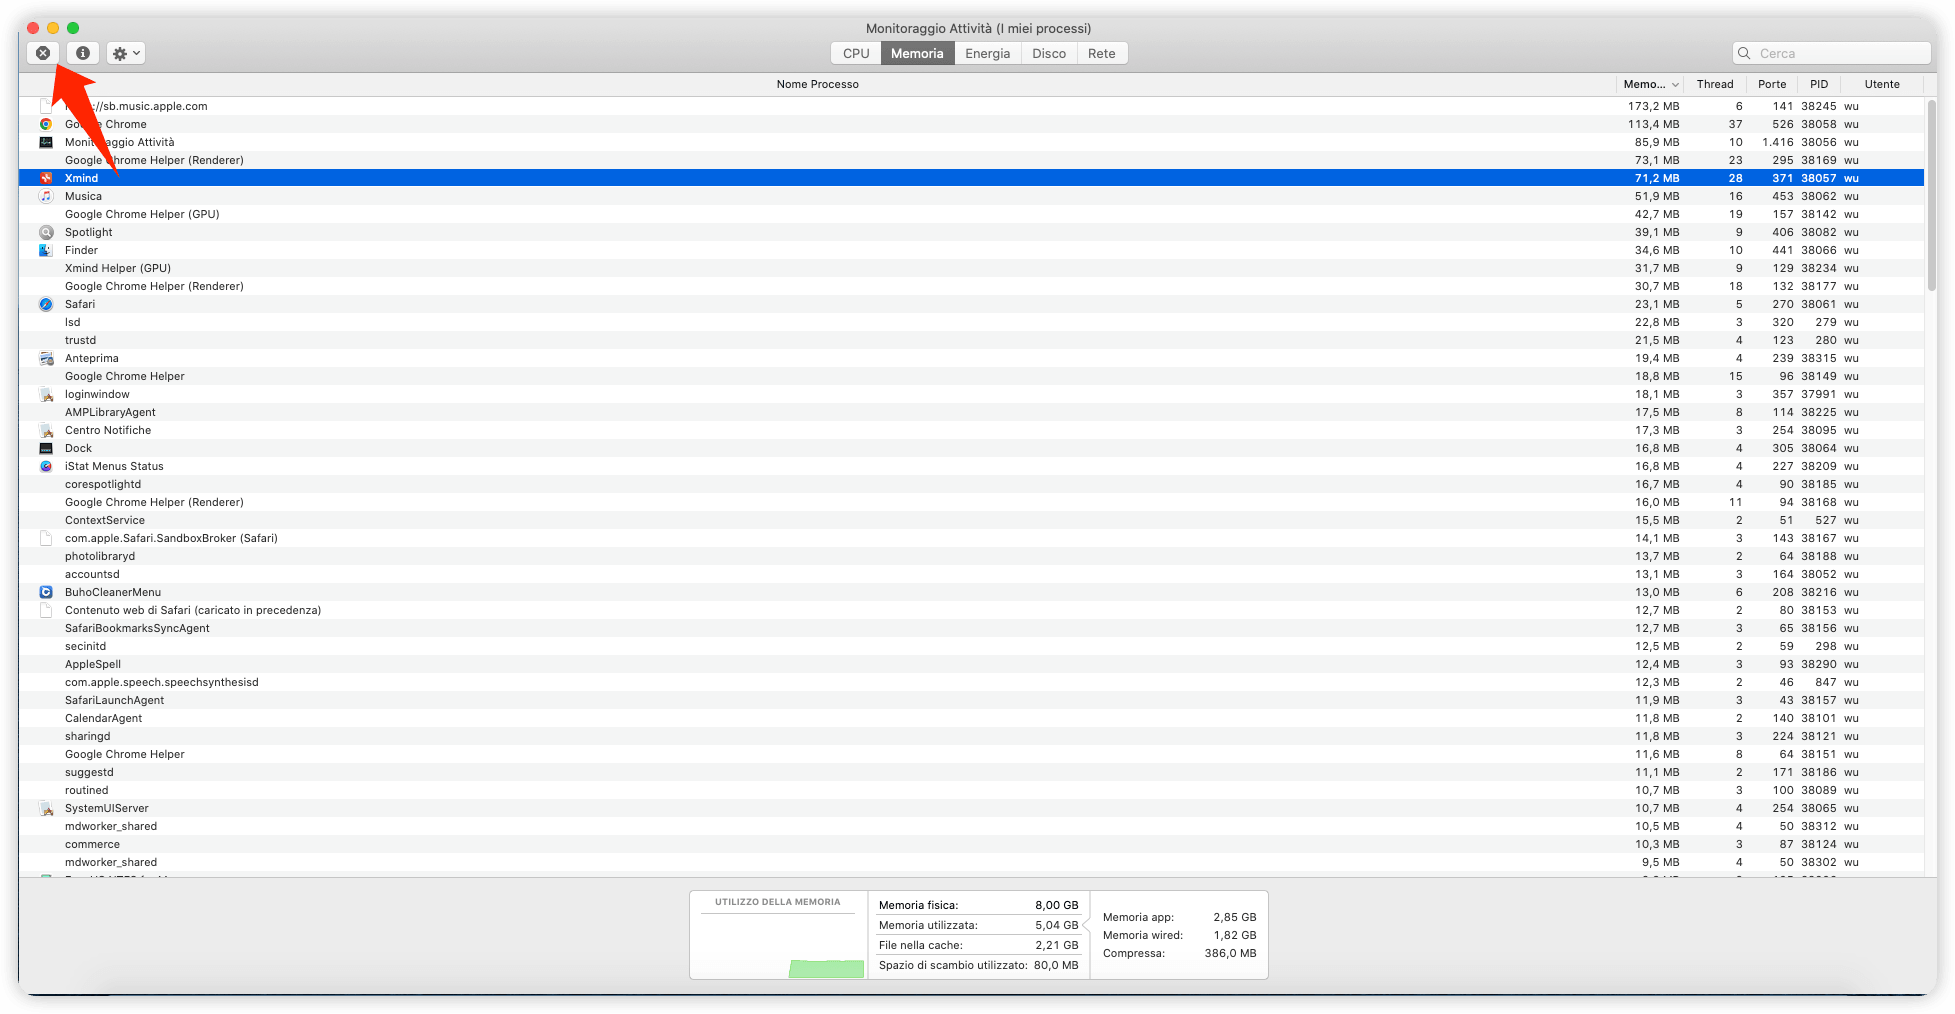Click the 173,2 MB memory value

coord(1653,106)
